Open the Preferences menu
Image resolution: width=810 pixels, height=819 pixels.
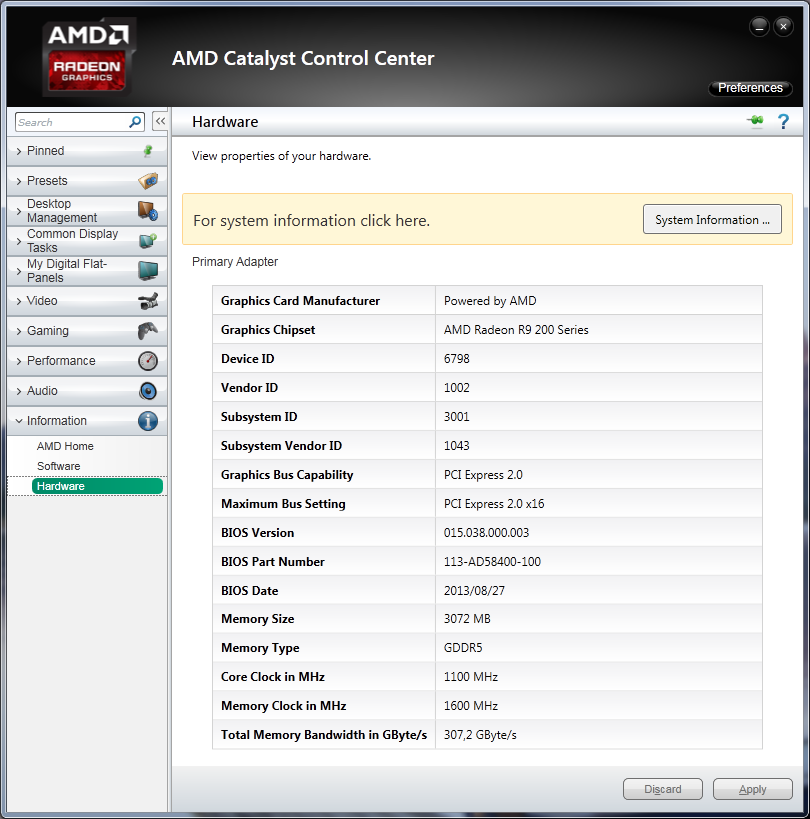pyautogui.click(x=750, y=88)
